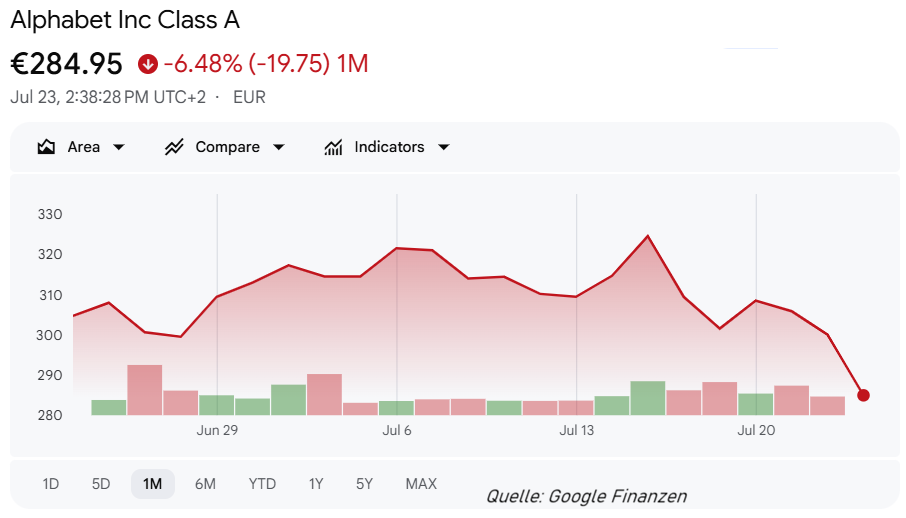Click the 290 price axis value
Screen dimensions: 906x518
point(50,375)
